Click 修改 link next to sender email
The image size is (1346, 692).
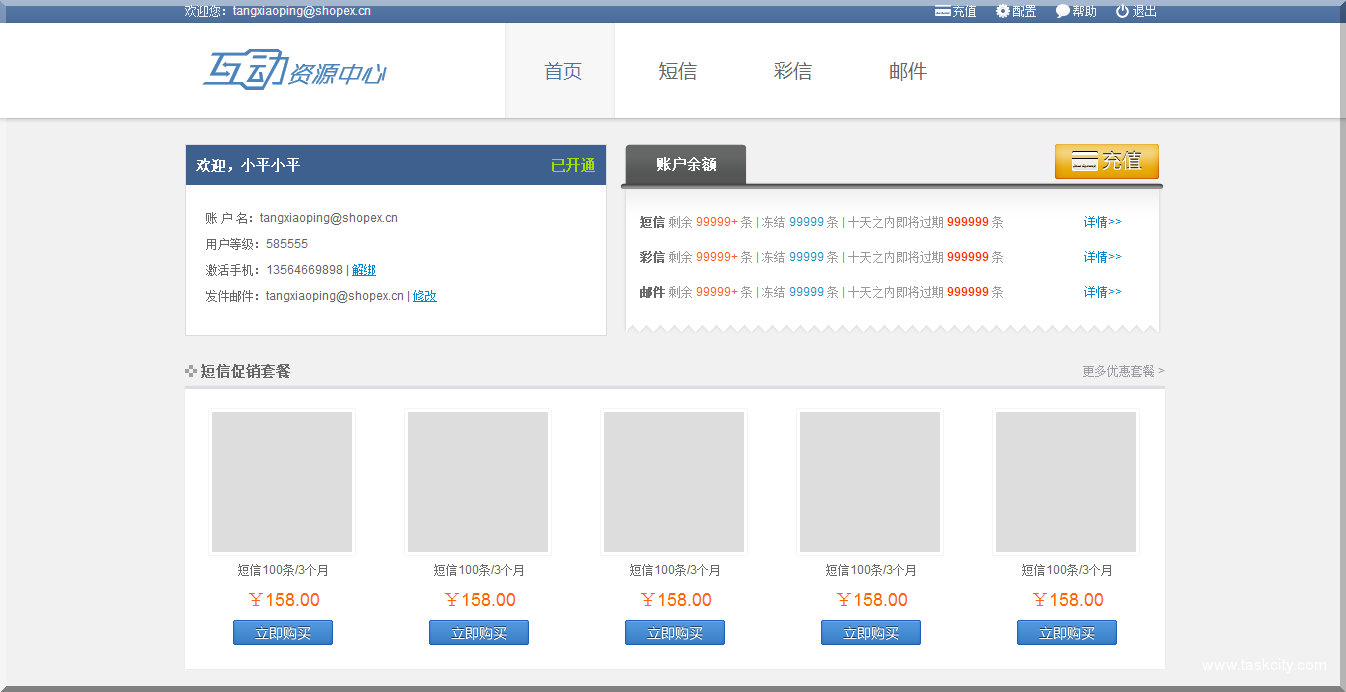[x=425, y=296]
